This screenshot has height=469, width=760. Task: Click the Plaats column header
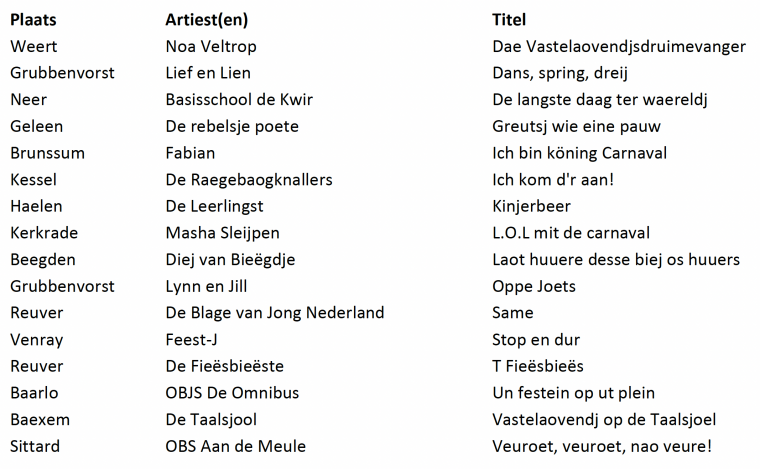pyautogui.click(x=33, y=20)
